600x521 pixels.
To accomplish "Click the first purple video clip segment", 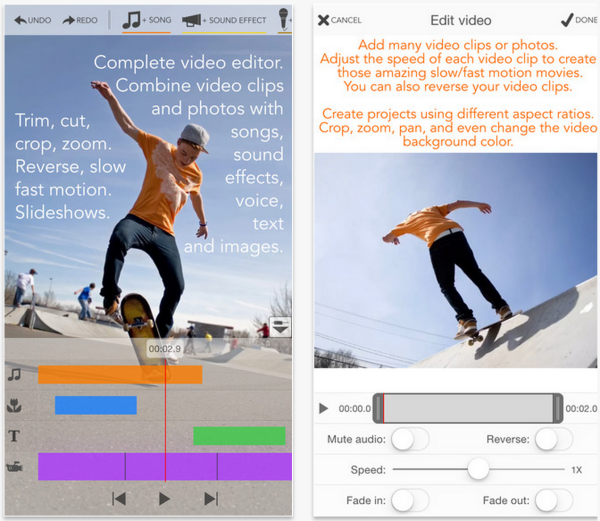I will tap(82, 466).
